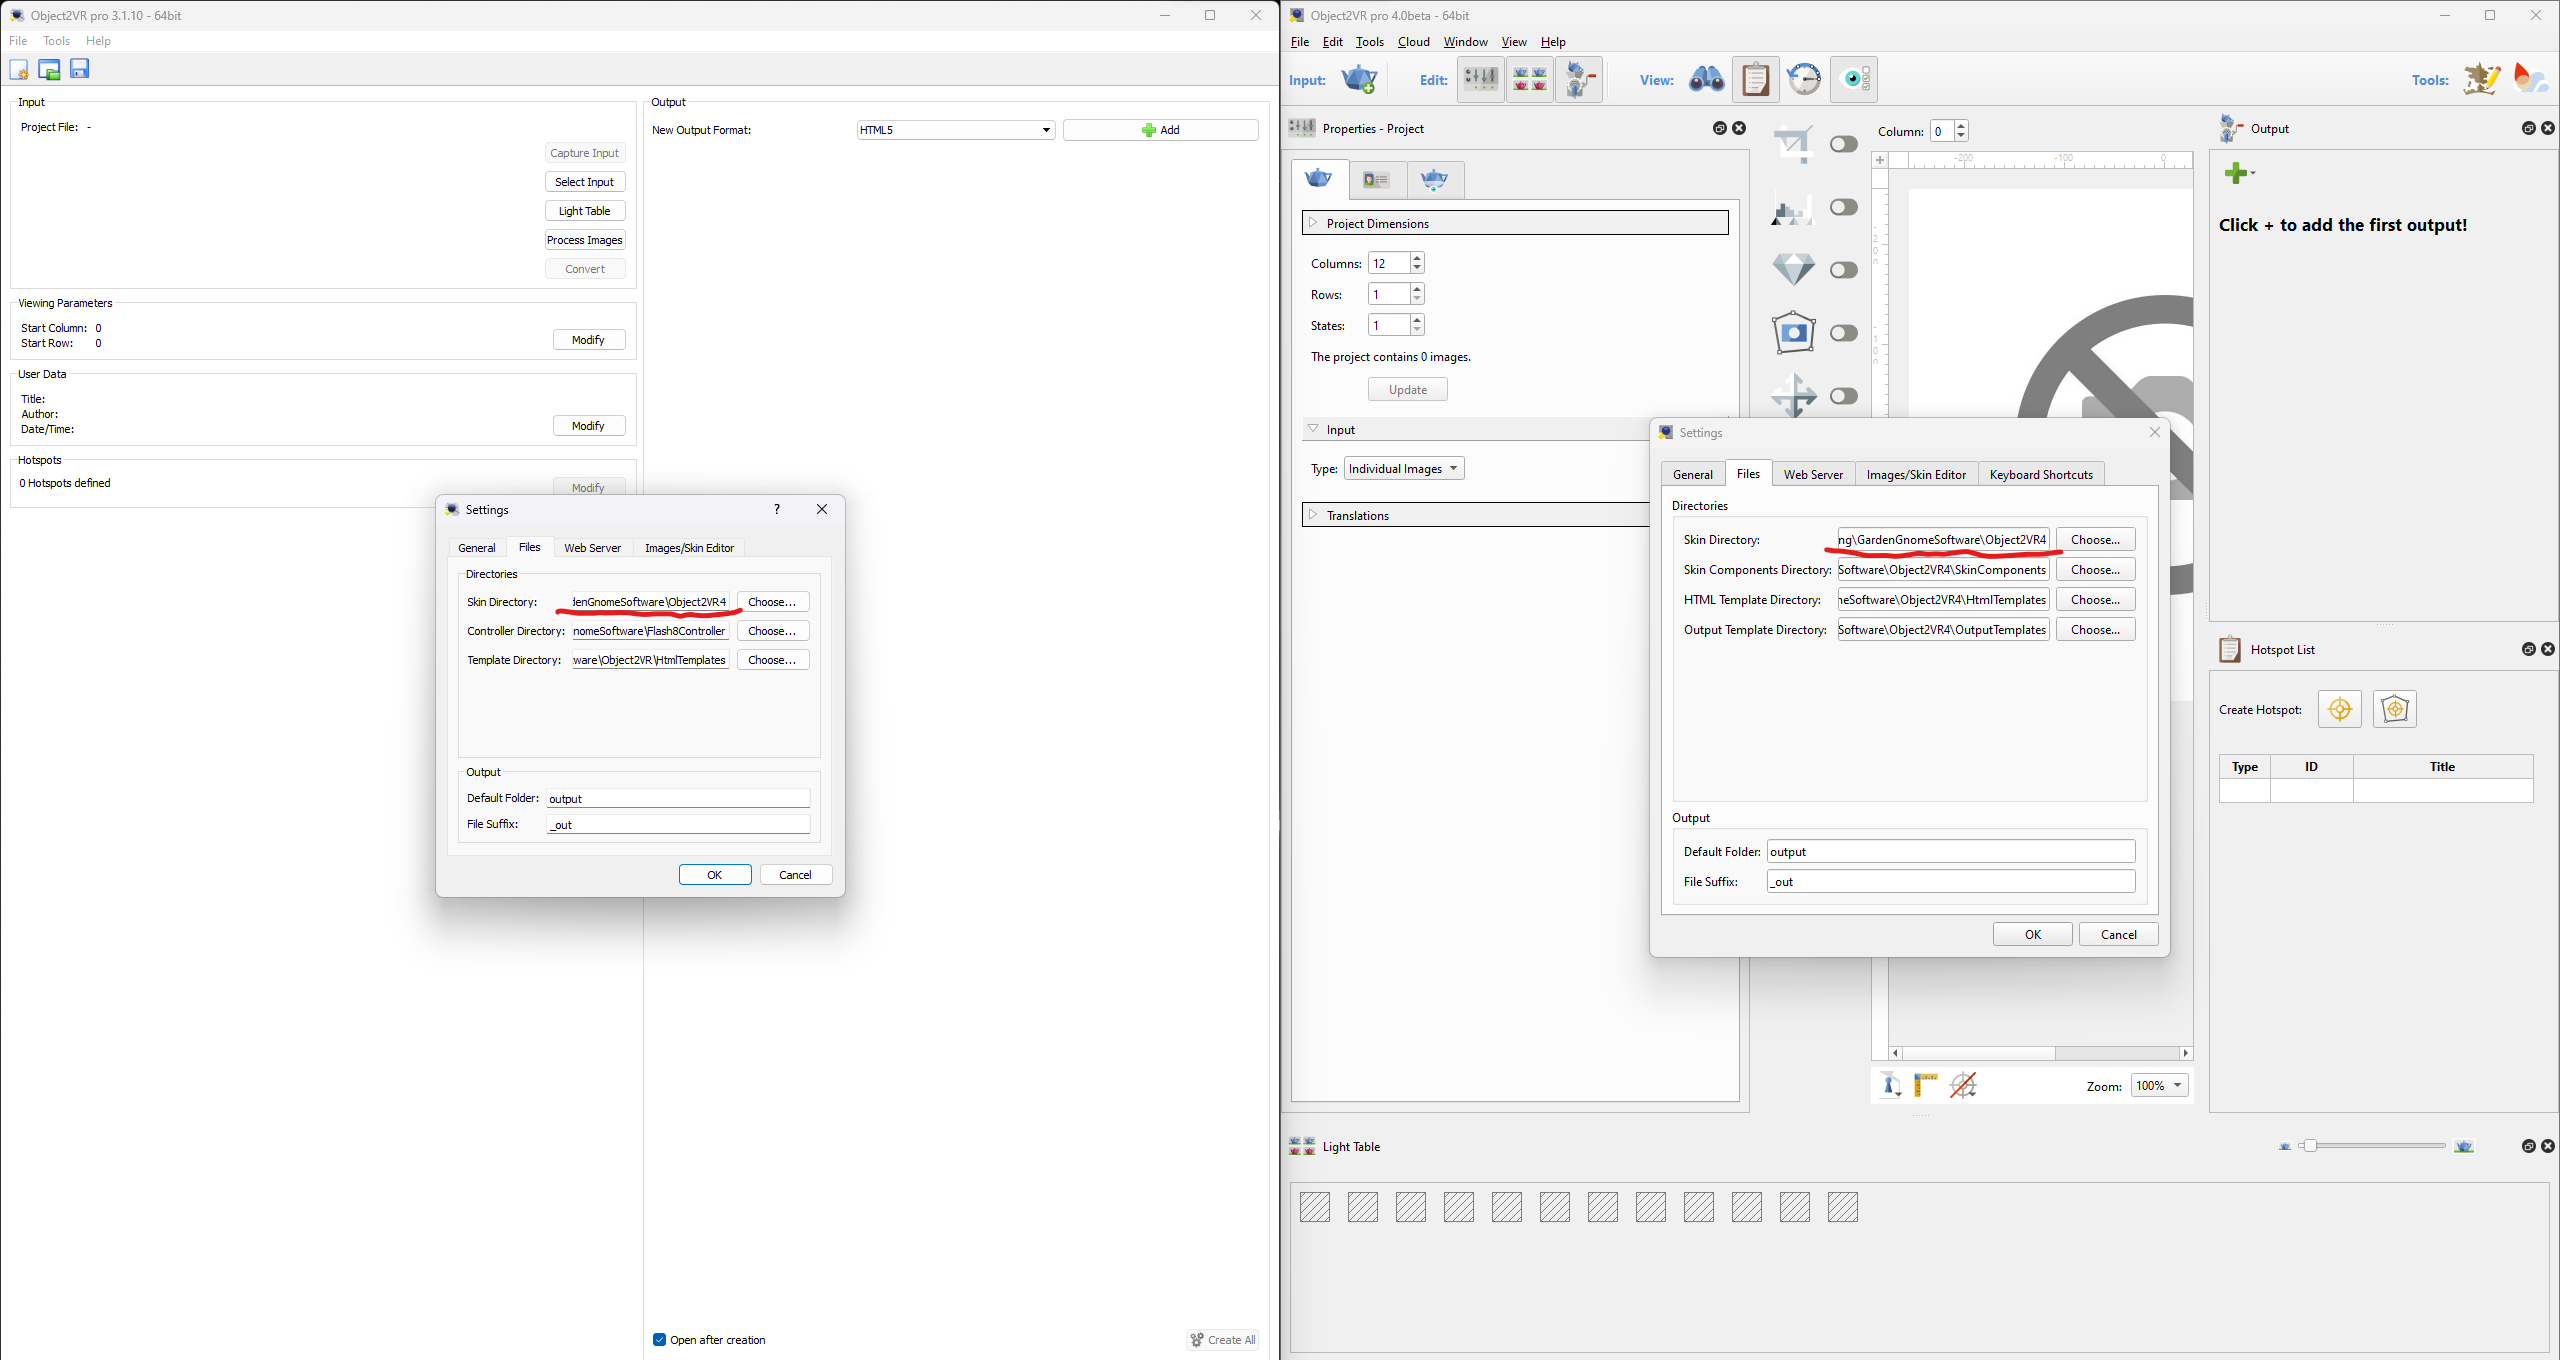Click the Output grinder icon in Edit toolbar

tap(1580, 79)
